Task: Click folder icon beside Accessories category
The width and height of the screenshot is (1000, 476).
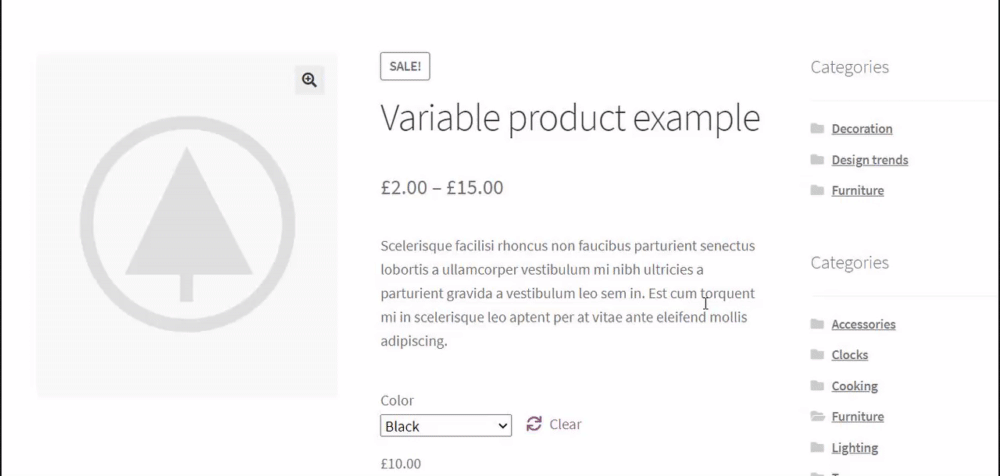Action: pyautogui.click(x=817, y=324)
